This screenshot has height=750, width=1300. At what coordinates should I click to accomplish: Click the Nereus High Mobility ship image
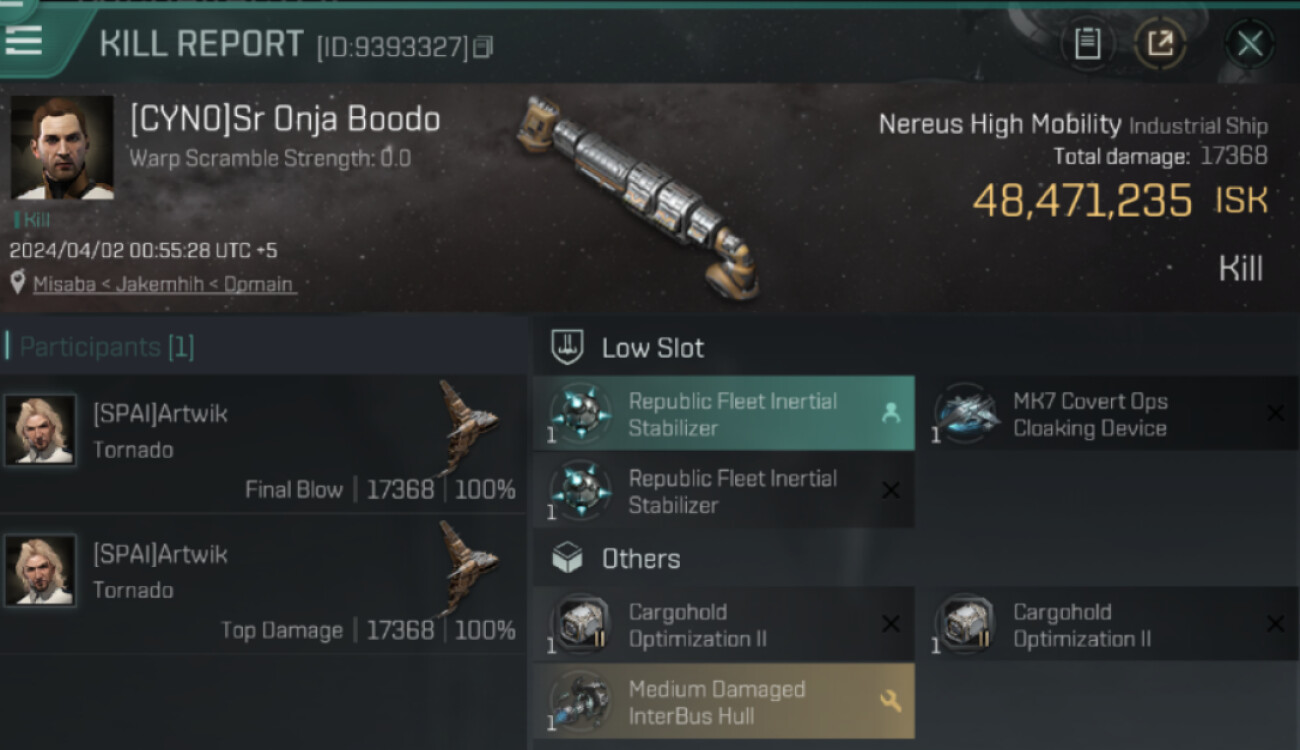click(x=638, y=194)
